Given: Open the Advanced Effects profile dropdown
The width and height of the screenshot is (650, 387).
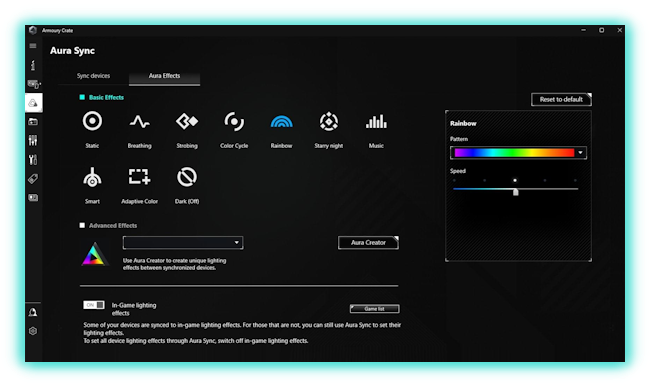Looking at the screenshot, I should click(183, 242).
